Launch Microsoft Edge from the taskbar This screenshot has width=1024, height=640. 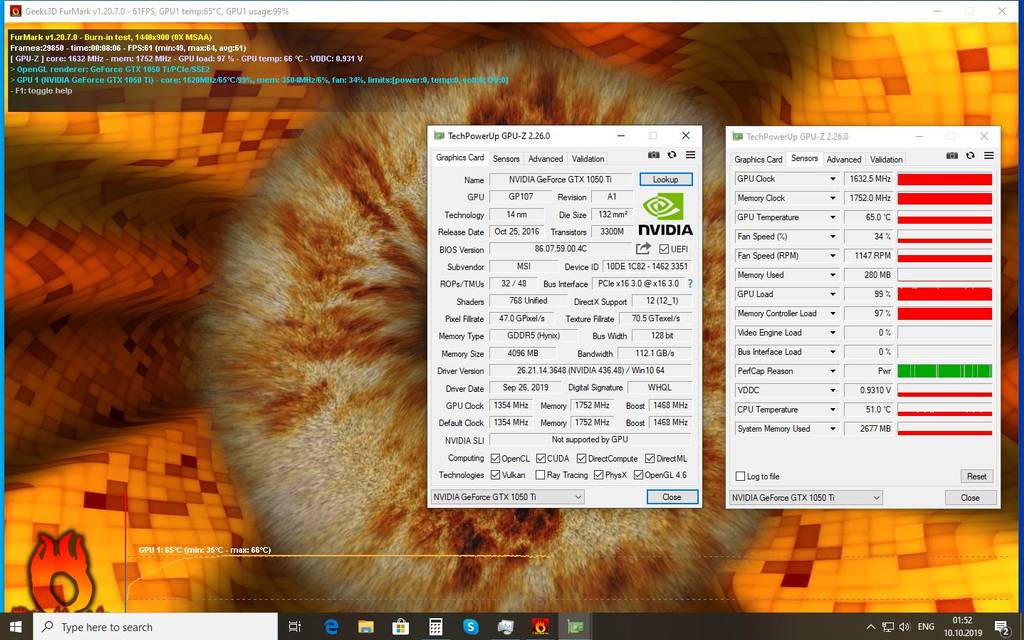click(331, 627)
